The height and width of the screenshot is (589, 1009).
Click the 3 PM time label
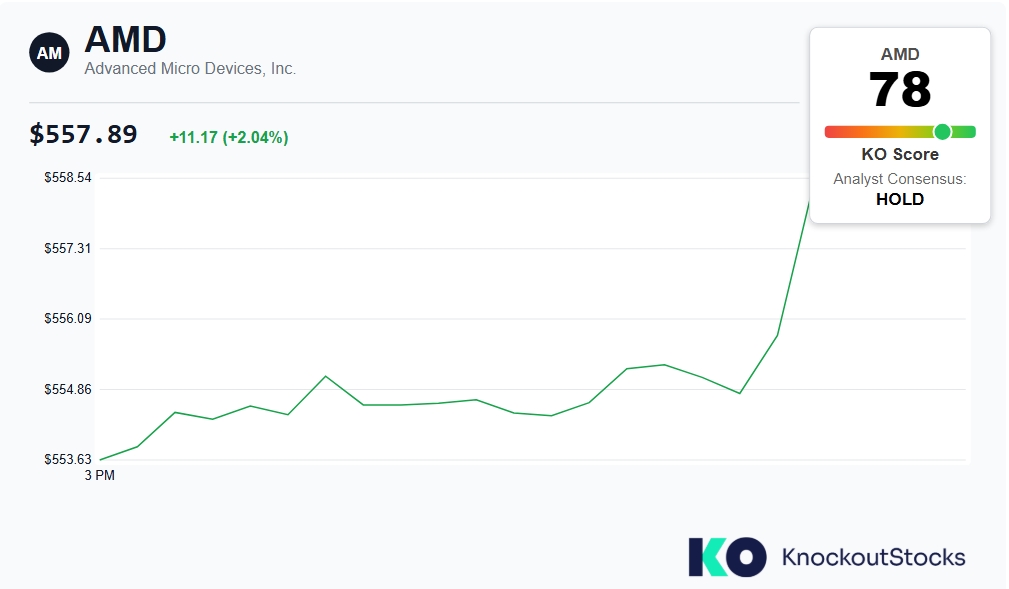(x=100, y=476)
